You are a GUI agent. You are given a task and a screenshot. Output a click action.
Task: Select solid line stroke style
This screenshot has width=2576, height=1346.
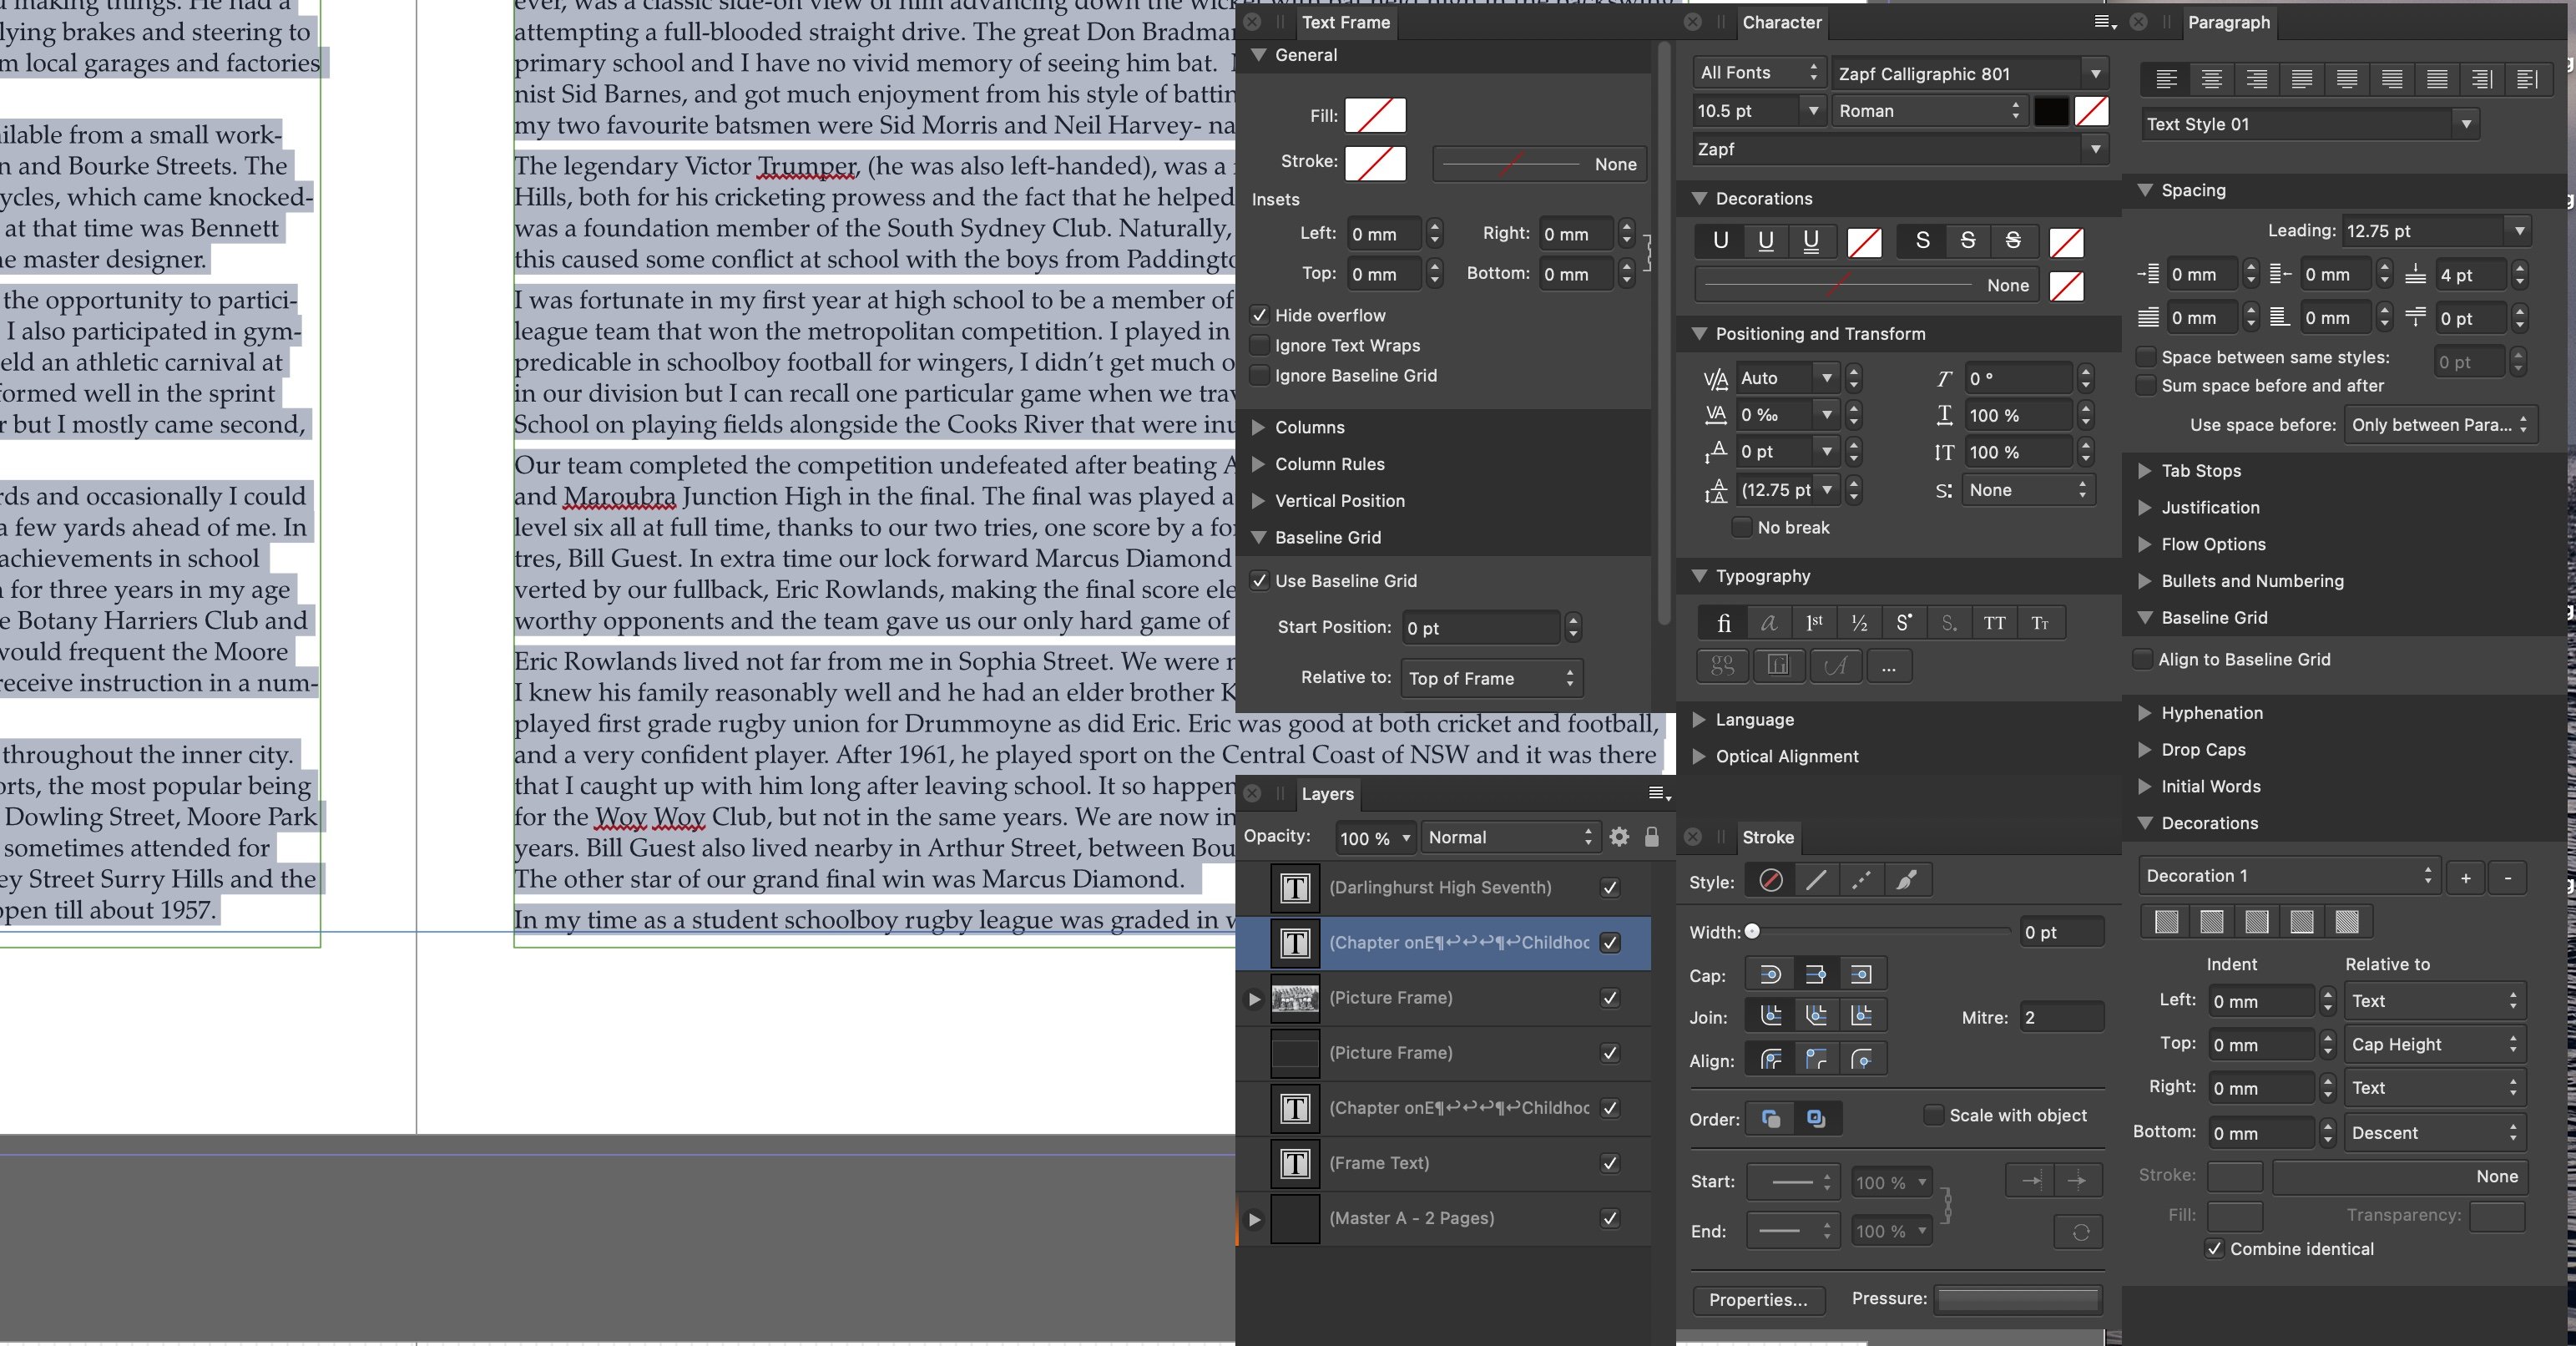pos(1816,880)
